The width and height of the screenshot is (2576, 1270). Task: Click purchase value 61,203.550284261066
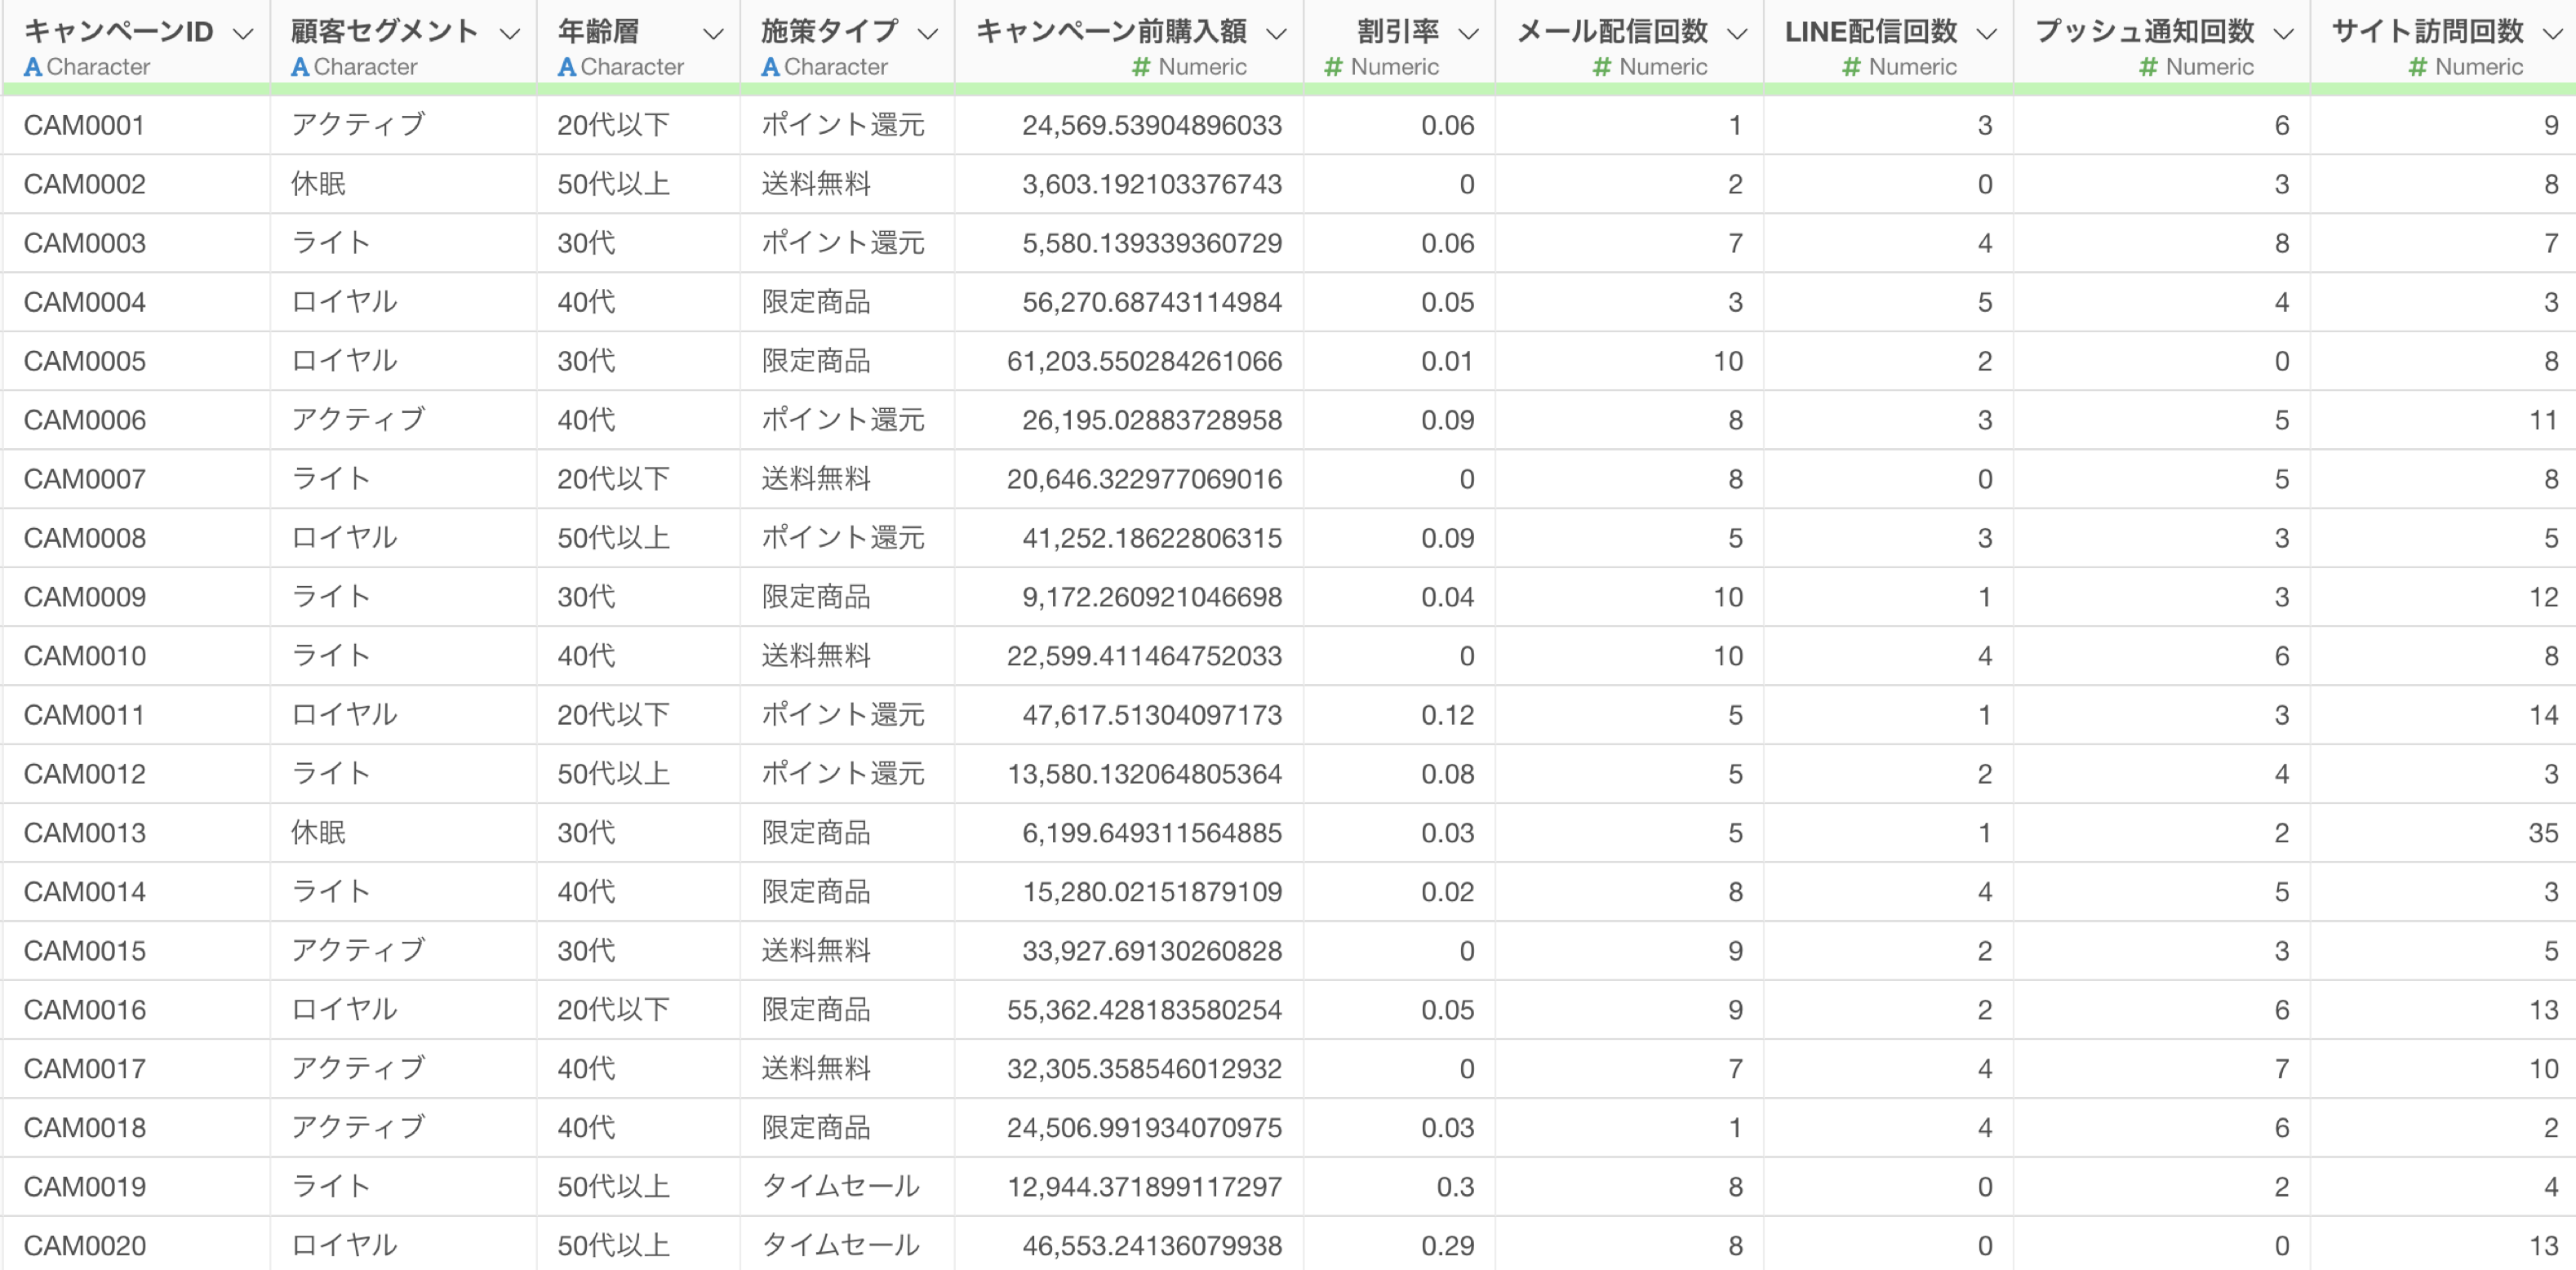[1144, 361]
